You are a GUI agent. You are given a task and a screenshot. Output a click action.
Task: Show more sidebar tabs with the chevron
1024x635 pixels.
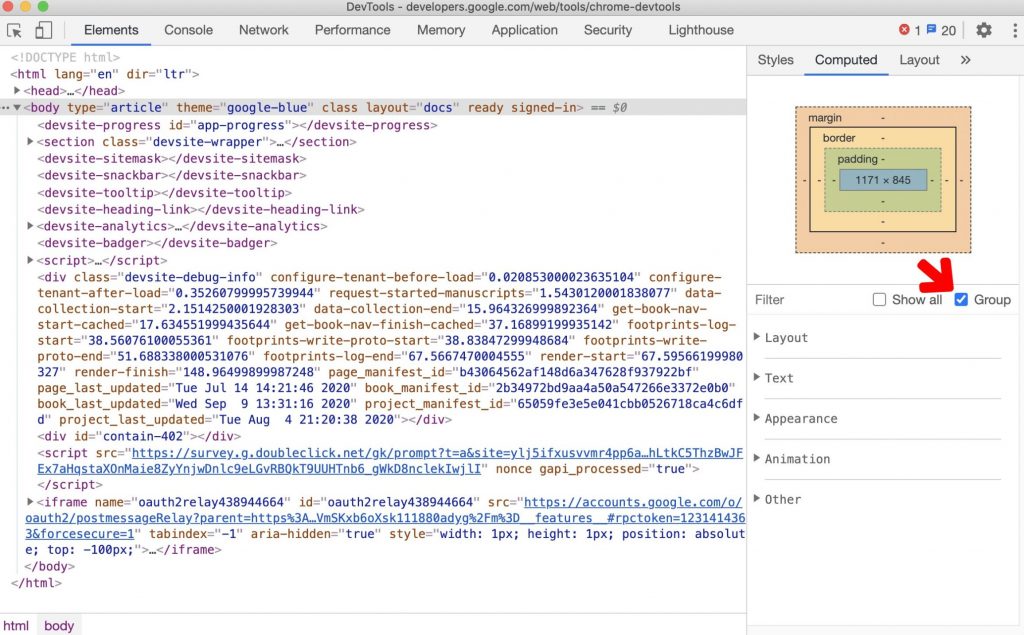pyautogui.click(x=965, y=60)
